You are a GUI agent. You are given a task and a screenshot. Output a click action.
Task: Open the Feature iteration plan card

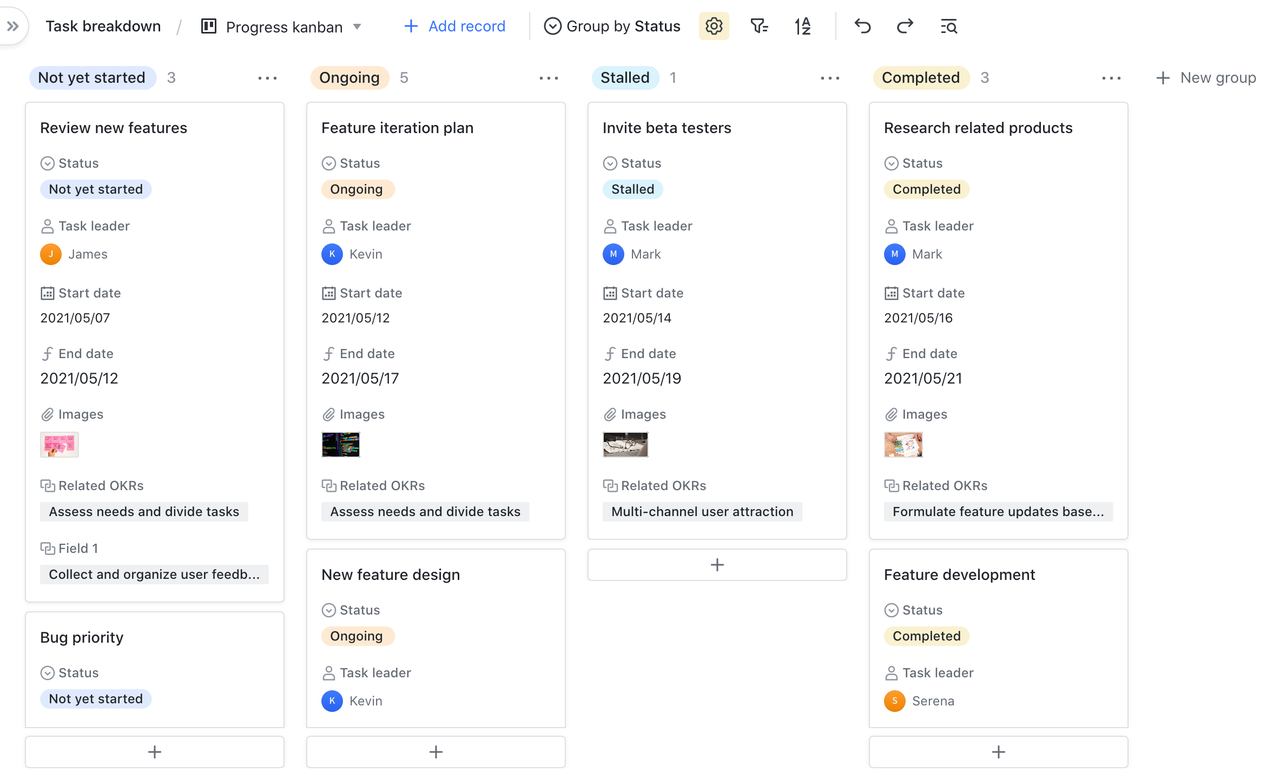397,128
